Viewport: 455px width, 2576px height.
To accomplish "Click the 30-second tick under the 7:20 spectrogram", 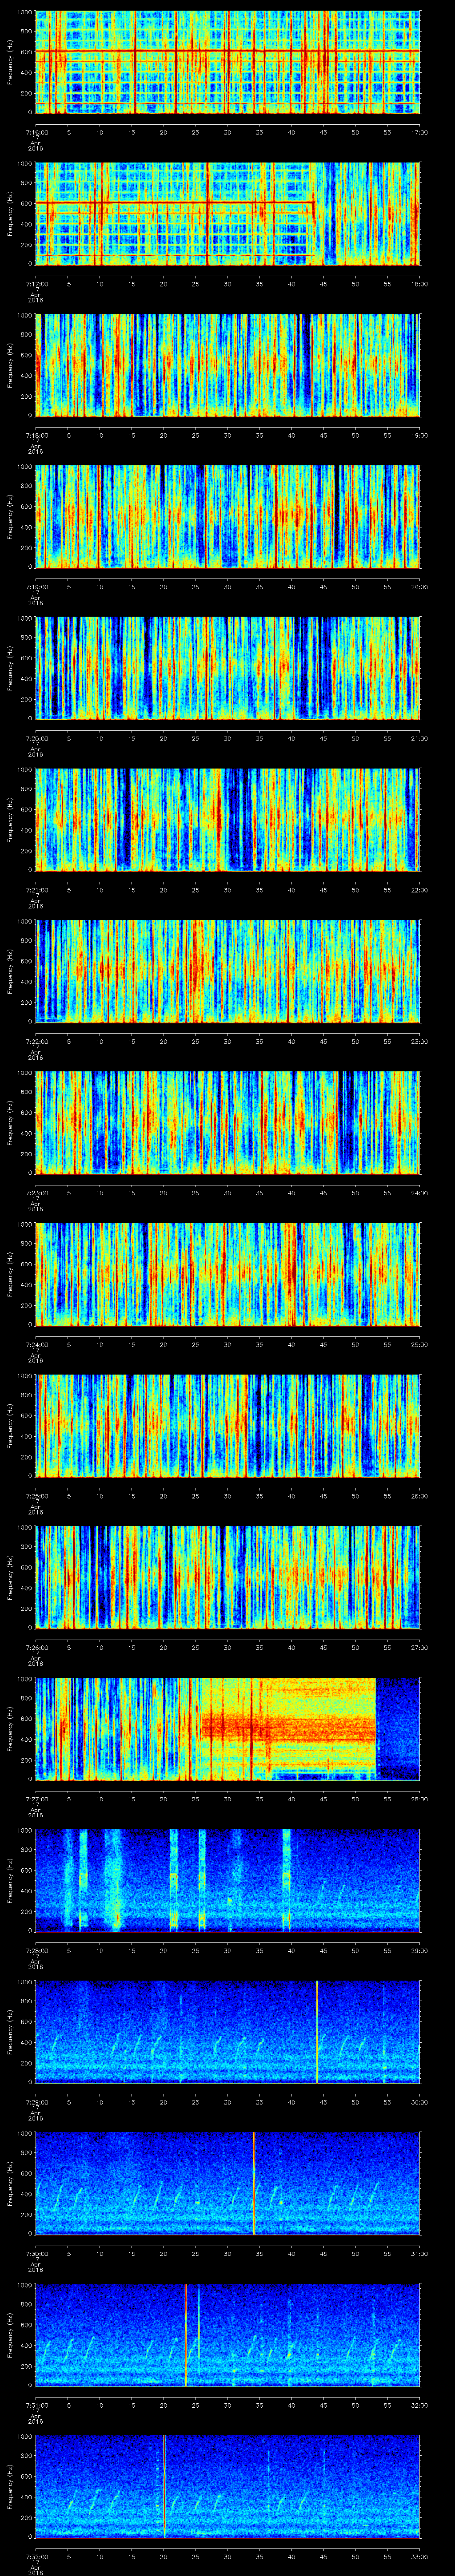I will [227, 738].
